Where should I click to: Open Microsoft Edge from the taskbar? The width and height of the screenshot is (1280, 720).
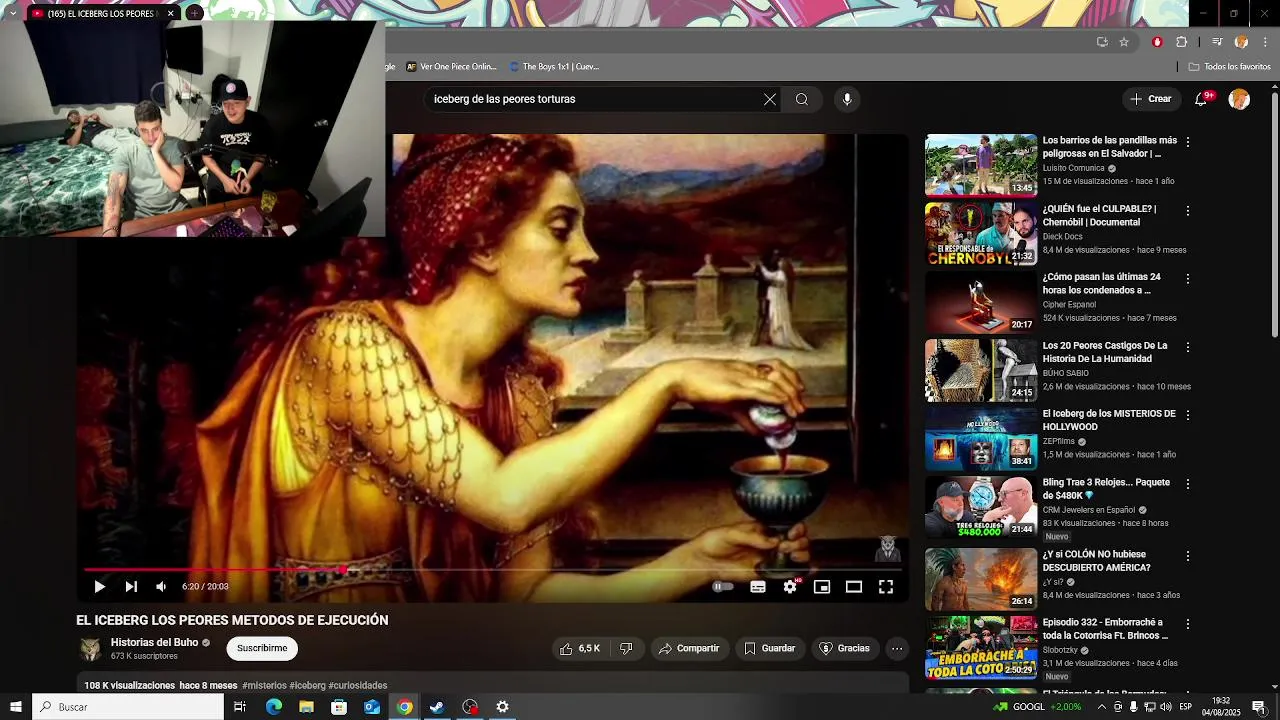pos(274,707)
